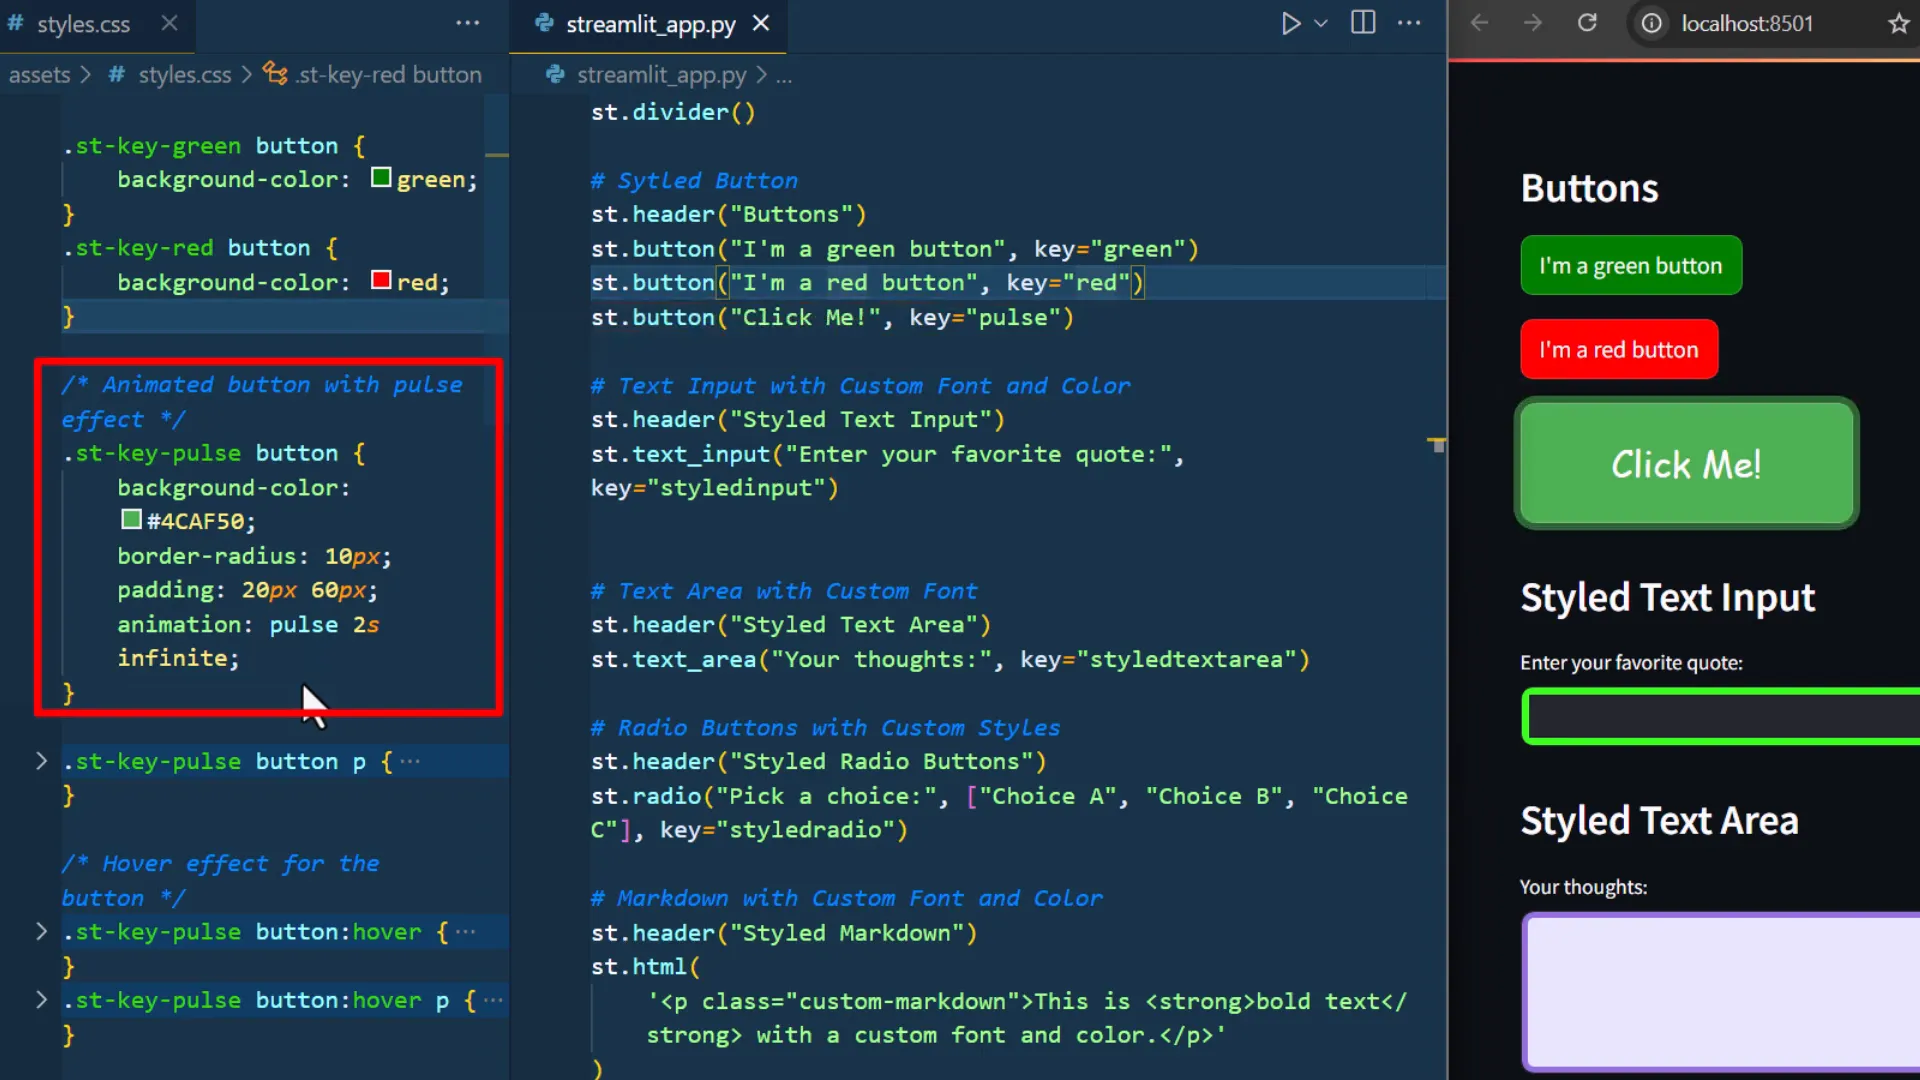
Task: Run the streamlit_app.py file with the play icon
Action: (1291, 23)
